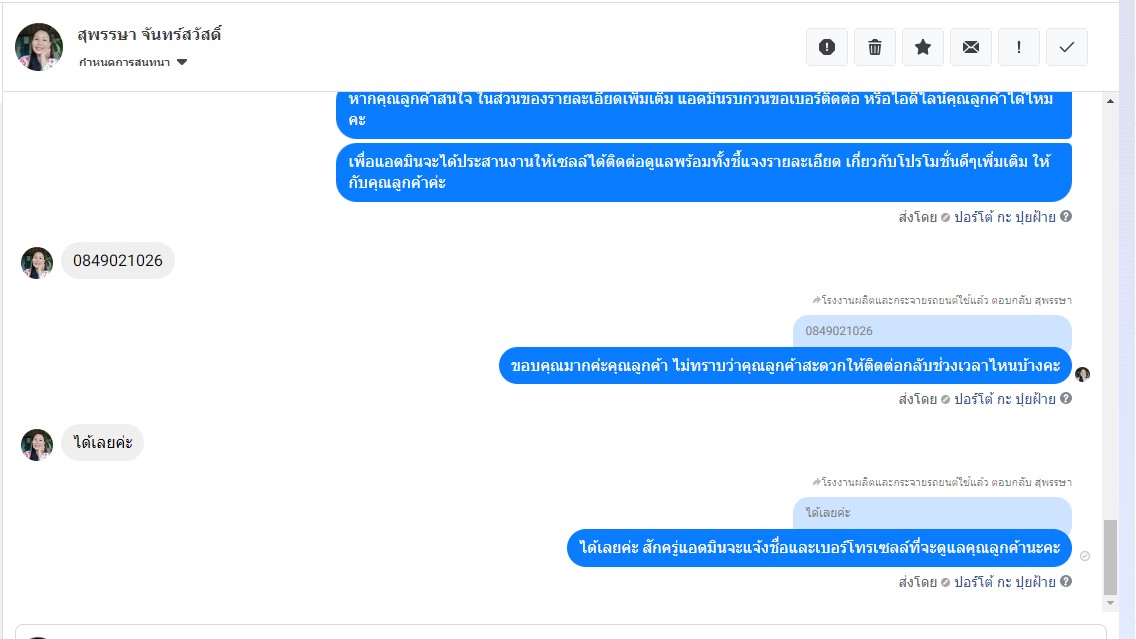Click the scrollbar down arrow
1136x639 pixels.
click(1110, 604)
